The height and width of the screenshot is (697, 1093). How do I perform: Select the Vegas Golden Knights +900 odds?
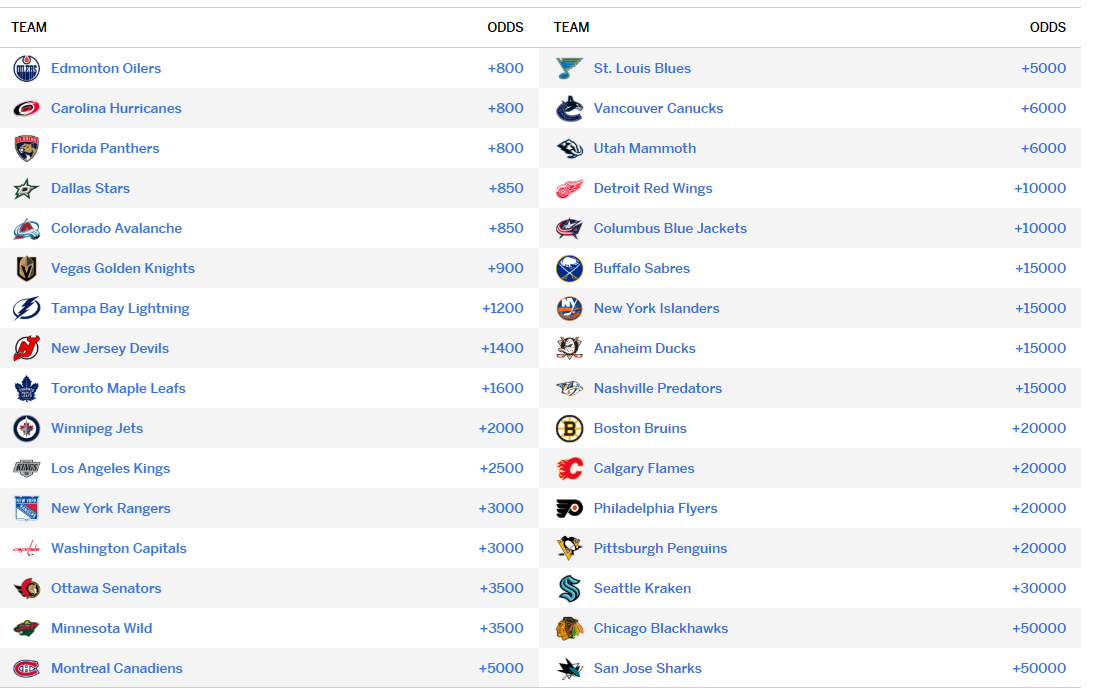pyautogui.click(x=505, y=268)
